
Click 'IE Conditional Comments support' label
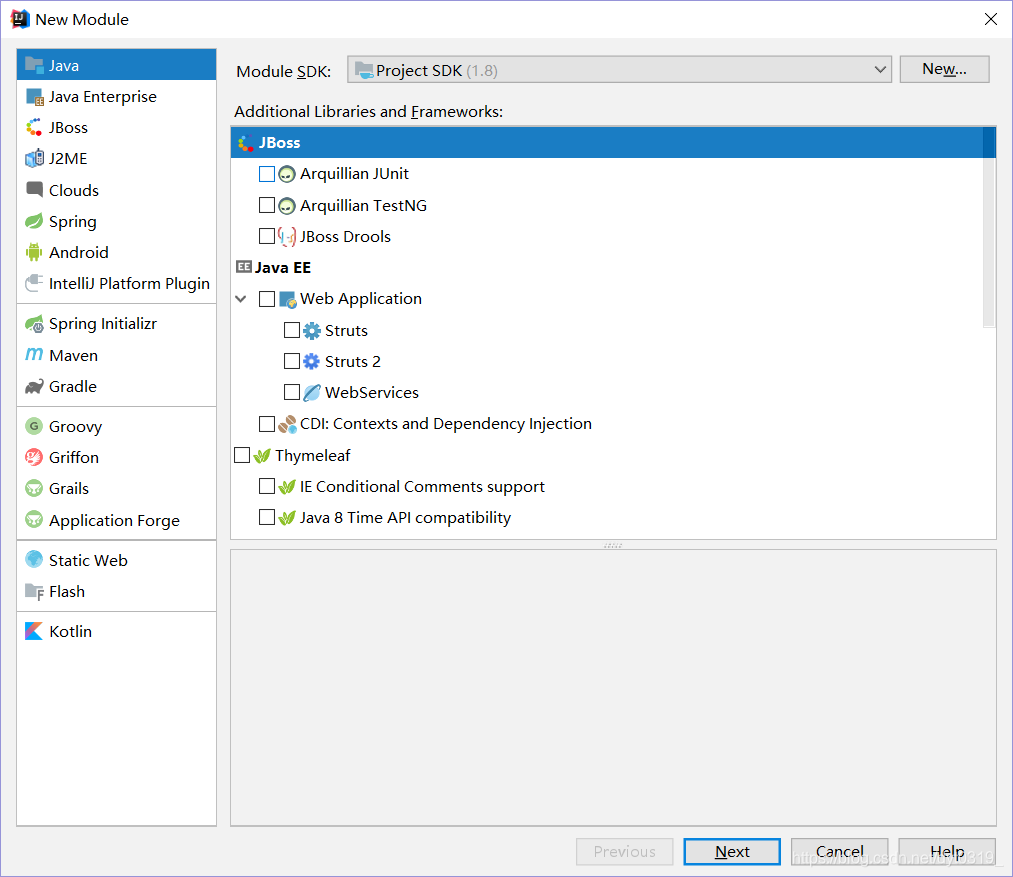[422, 487]
